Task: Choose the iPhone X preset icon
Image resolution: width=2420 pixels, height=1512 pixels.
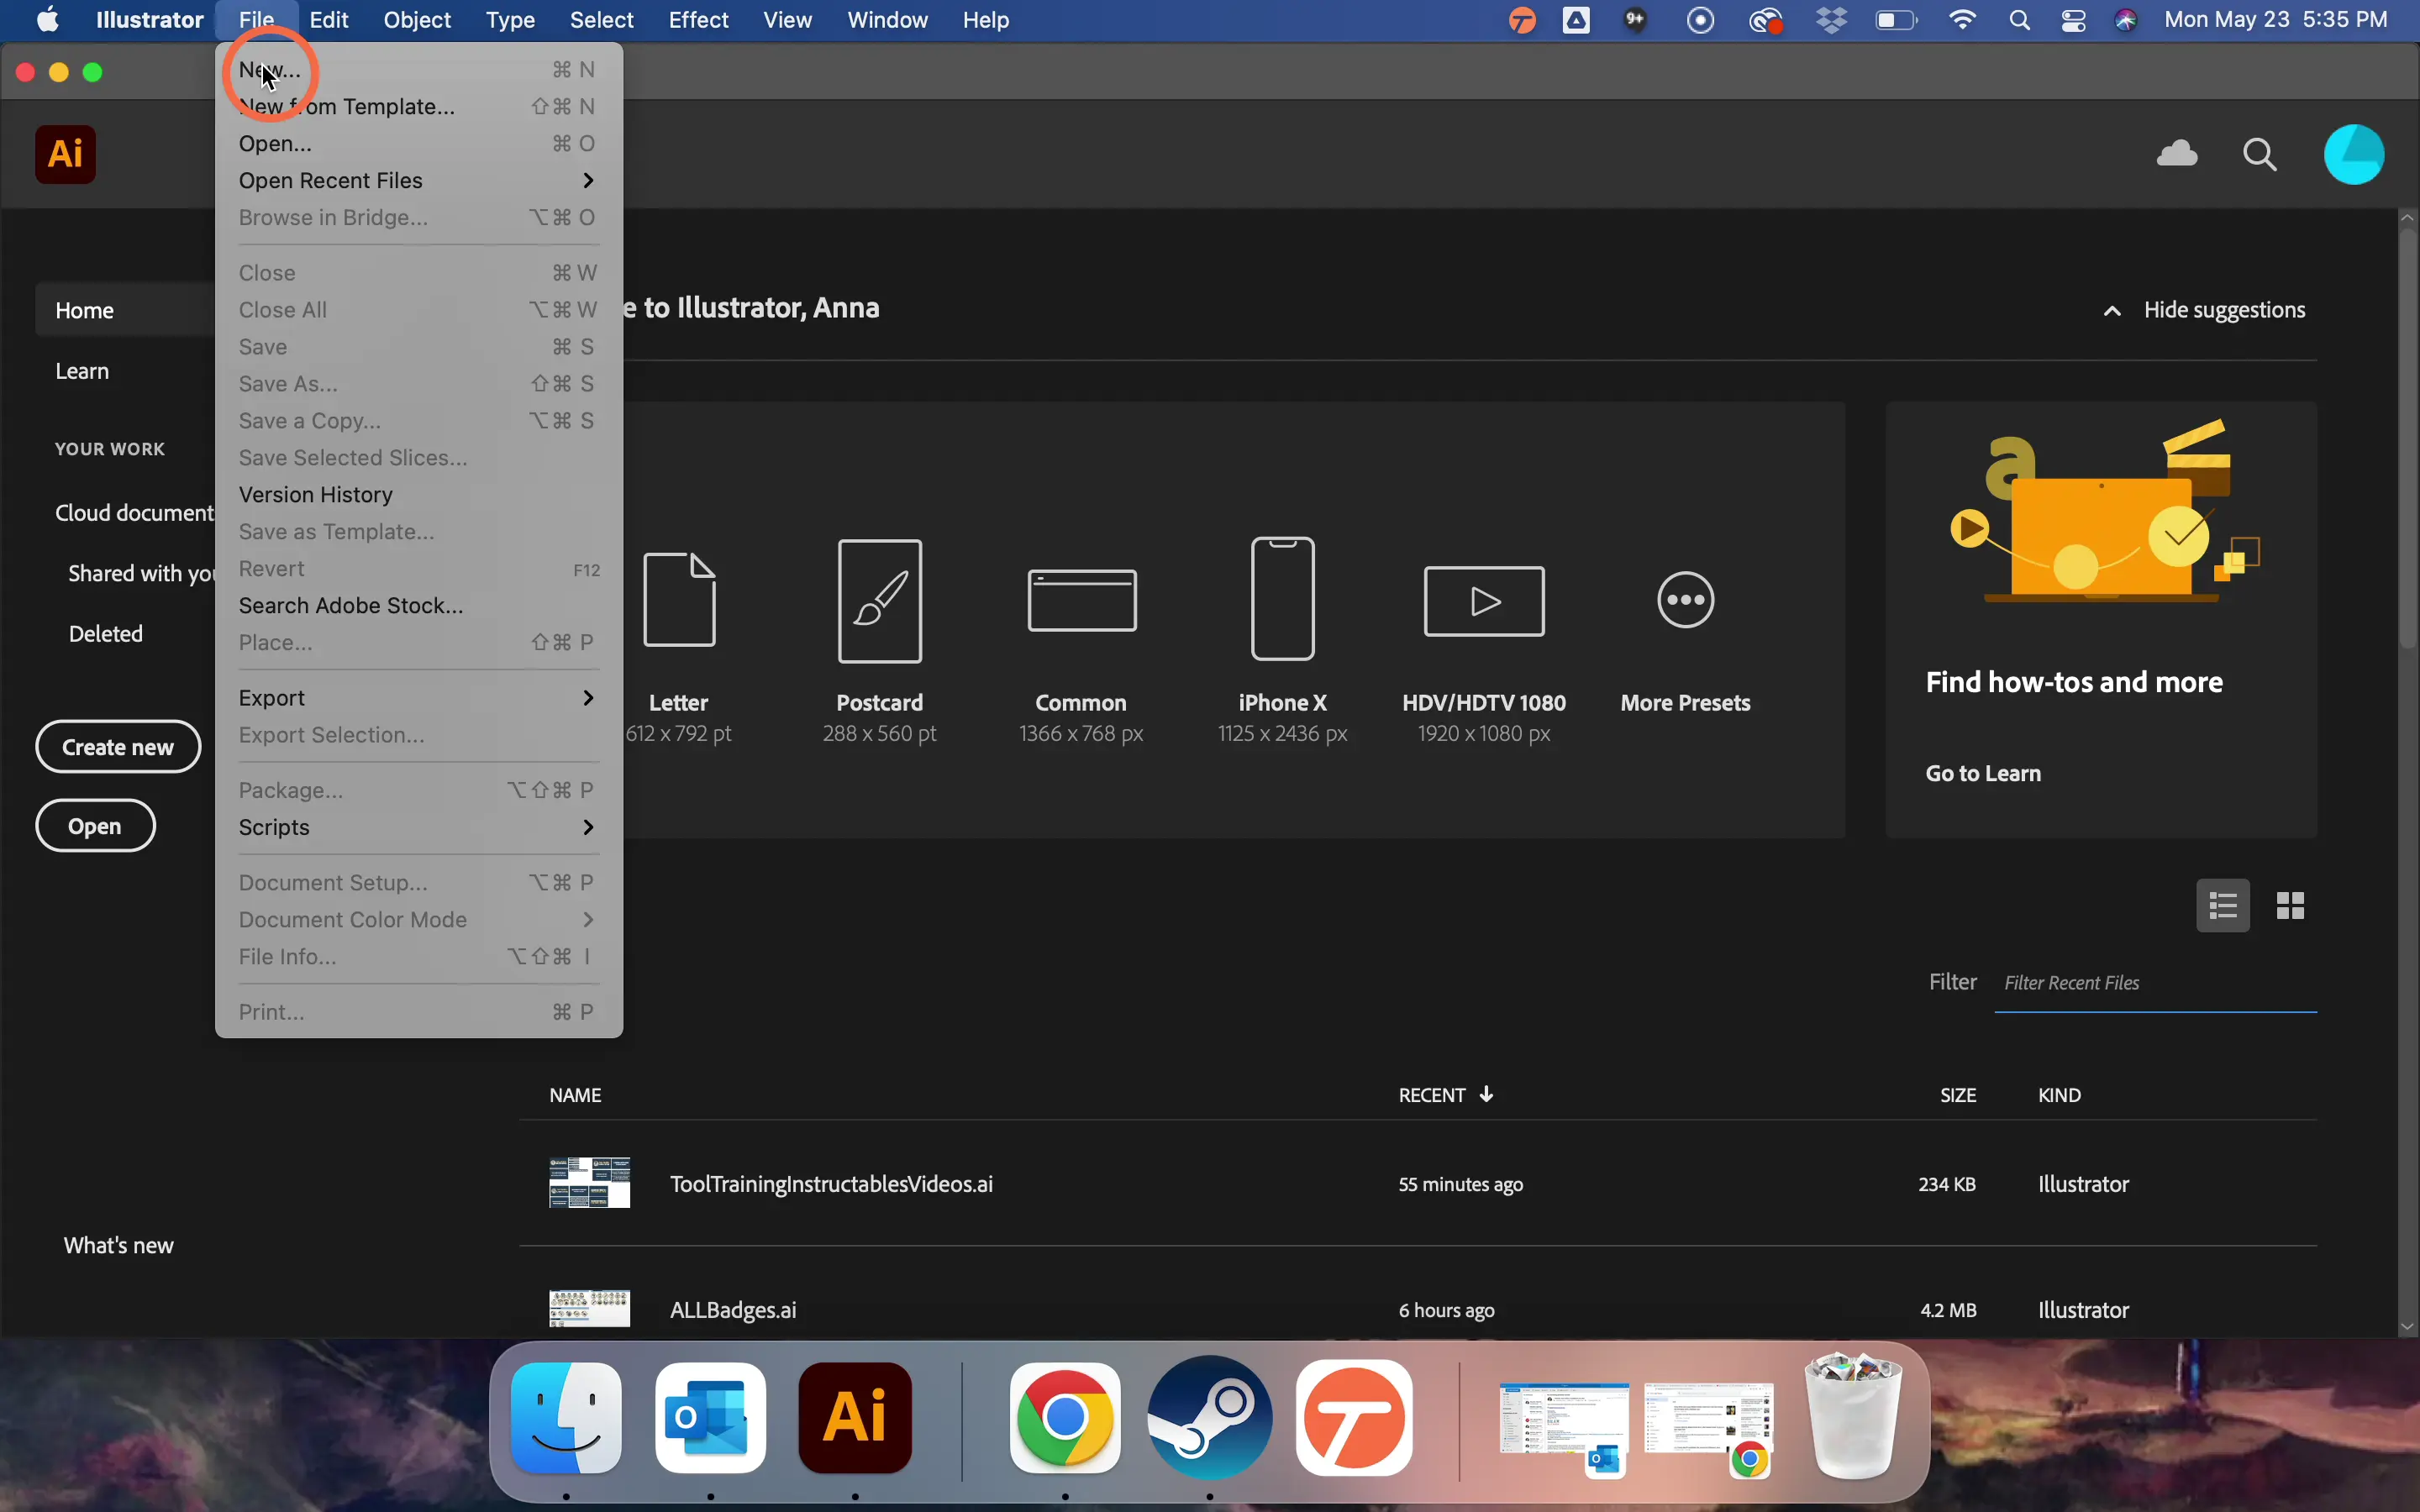Action: [x=1283, y=598]
